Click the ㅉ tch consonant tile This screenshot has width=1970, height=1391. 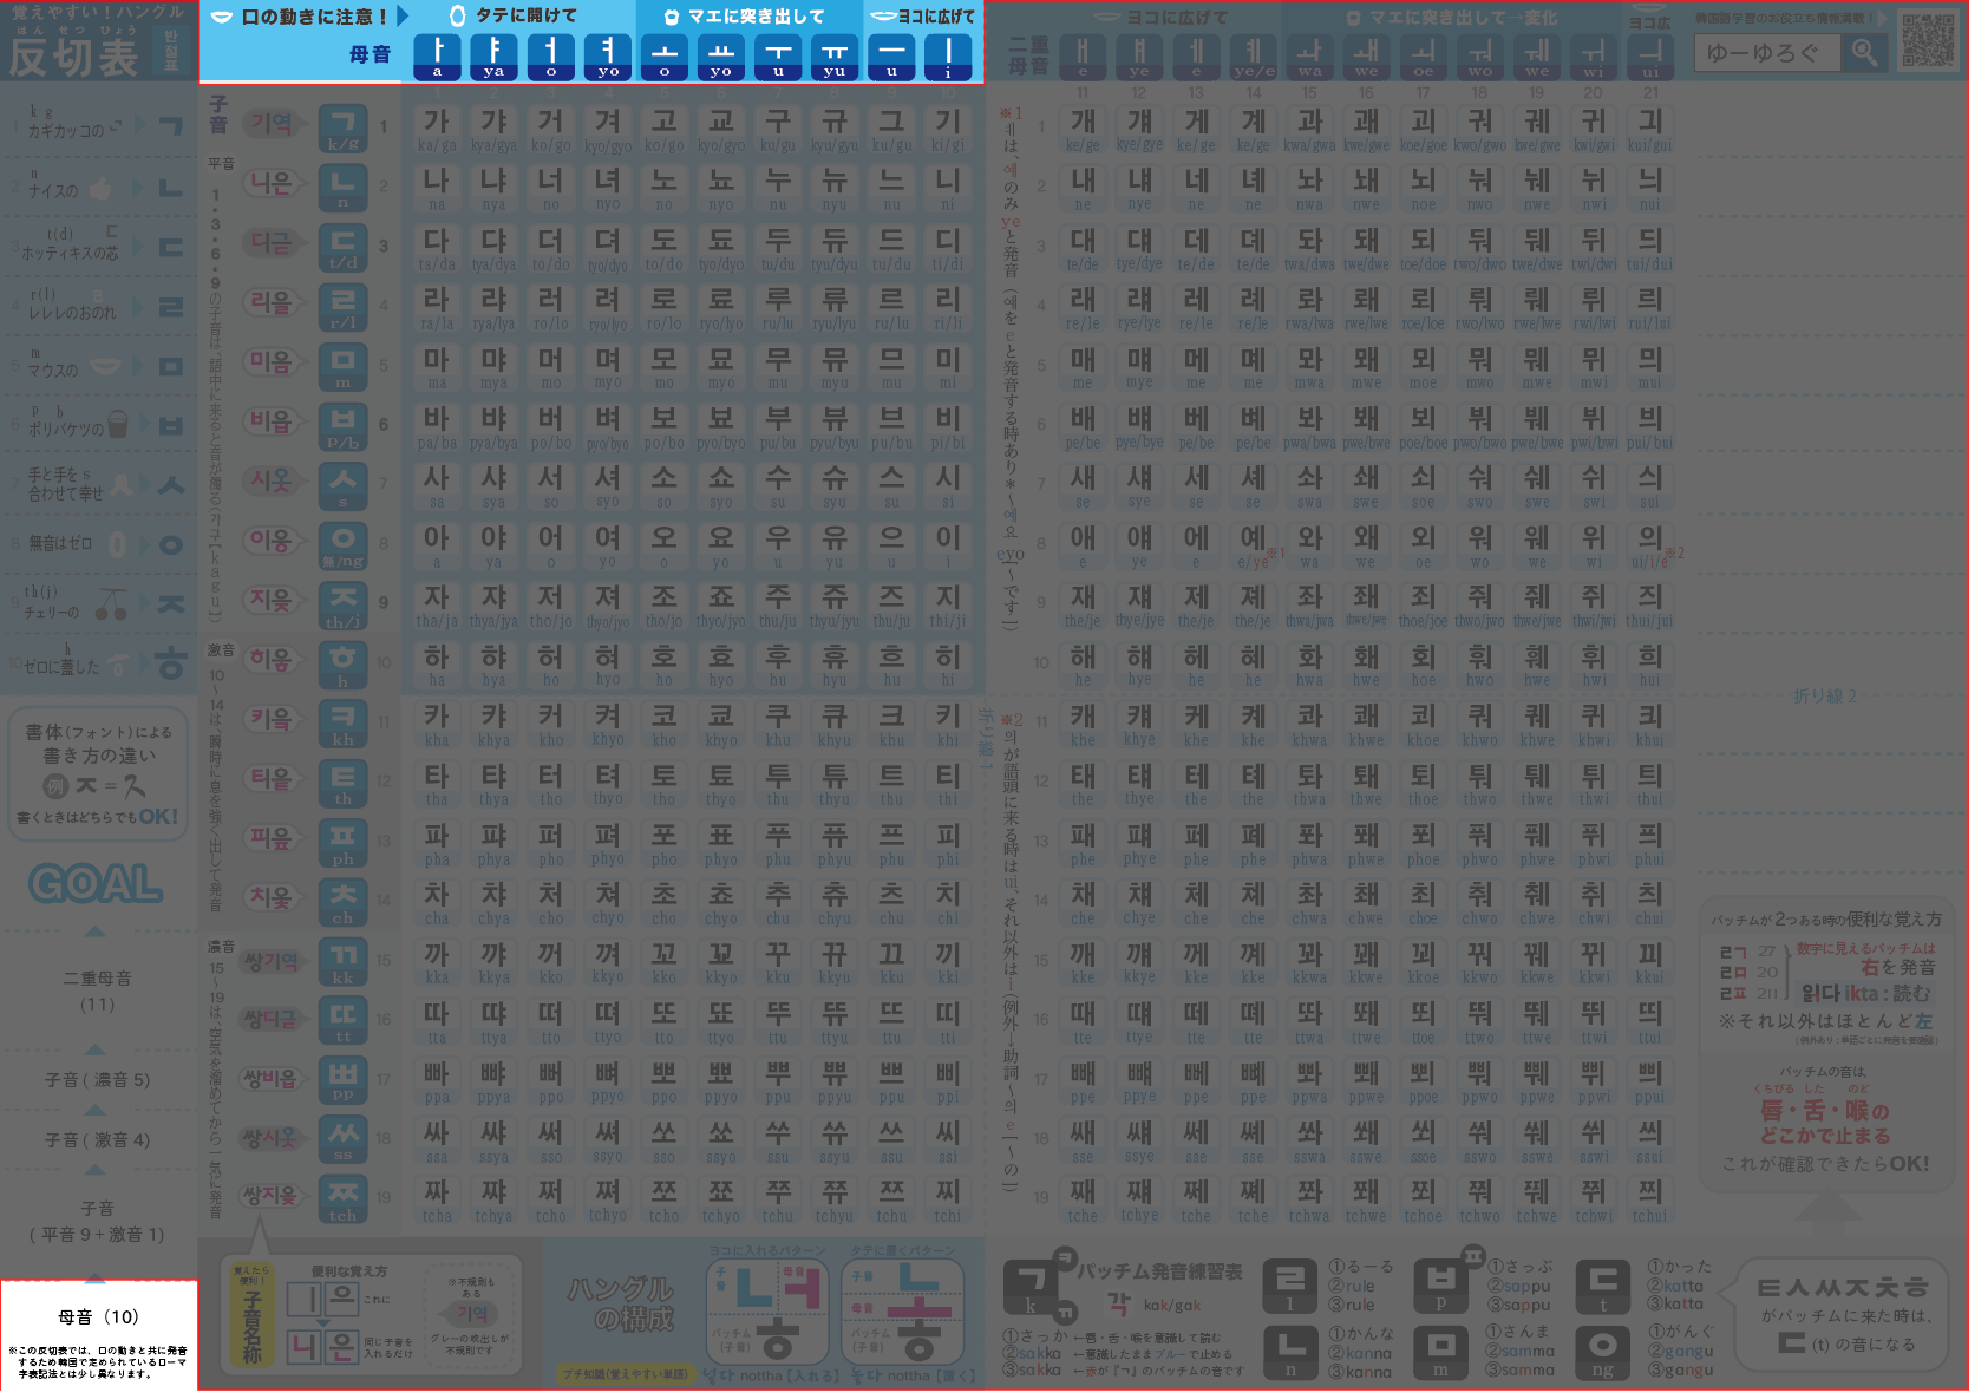[343, 1199]
